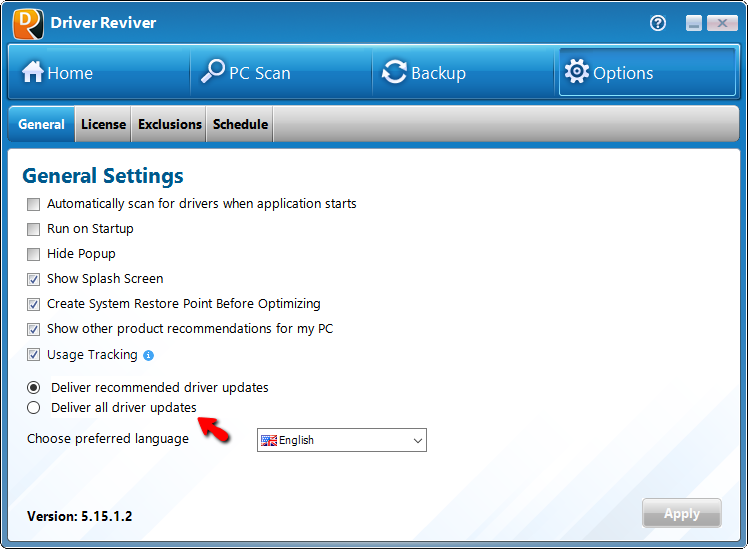Select Deliver all driver updates
This screenshot has width=748, height=549.
[x=34, y=407]
